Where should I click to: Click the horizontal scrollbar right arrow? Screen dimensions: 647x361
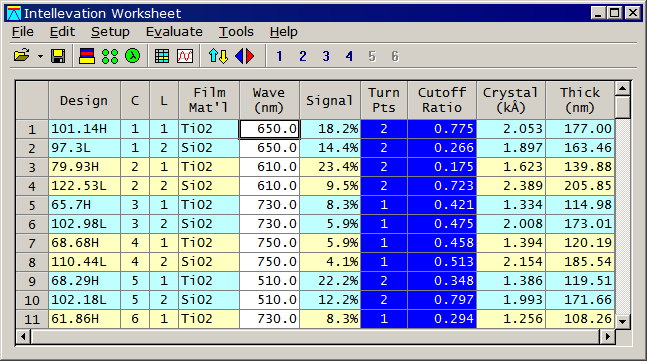click(607, 337)
